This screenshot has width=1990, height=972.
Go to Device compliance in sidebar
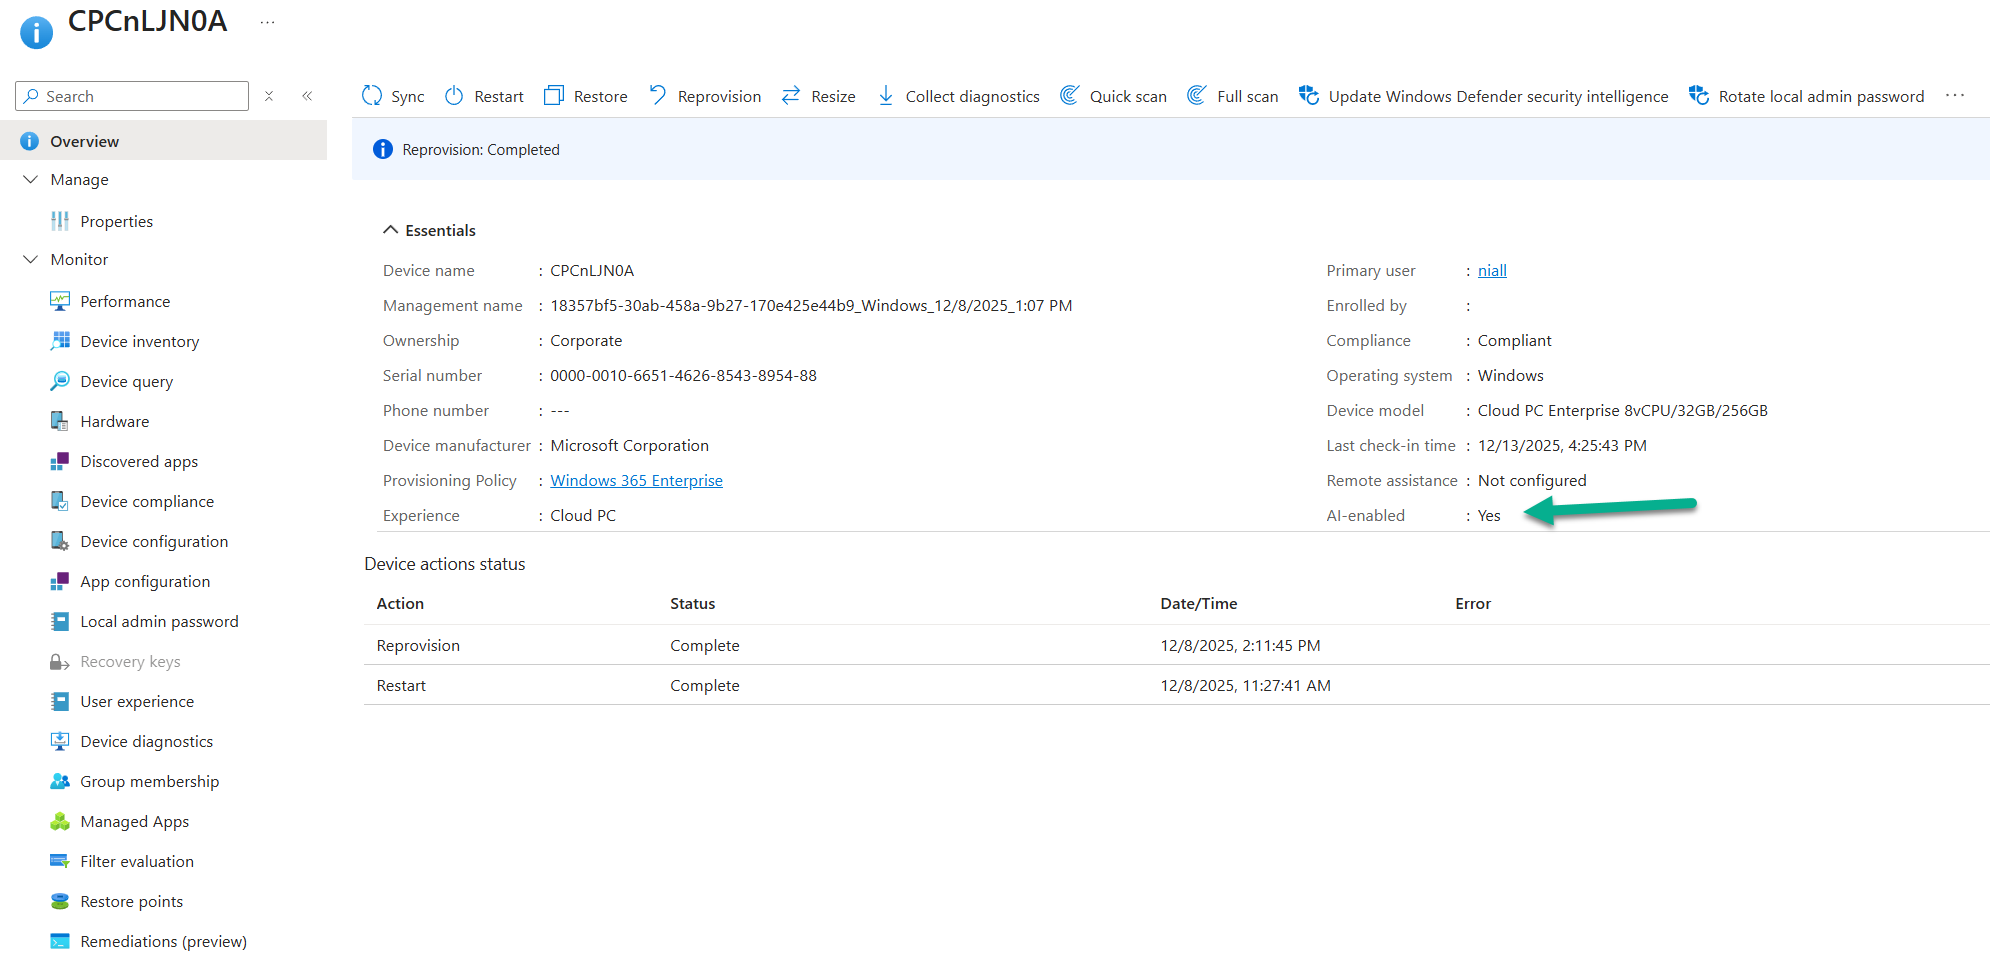tap(146, 502)
